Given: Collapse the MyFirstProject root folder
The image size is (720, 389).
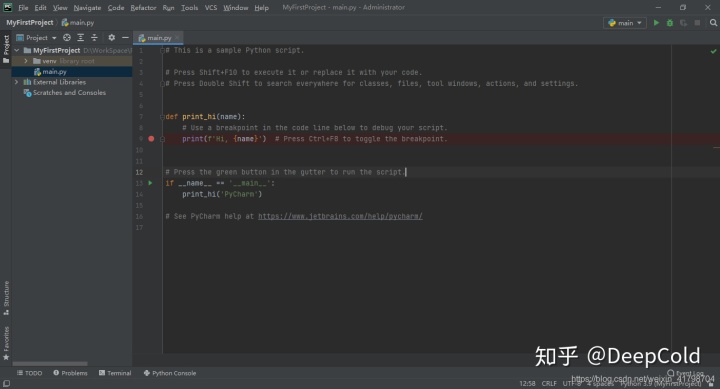Looking at the screenshot, I should click(17, 50).
